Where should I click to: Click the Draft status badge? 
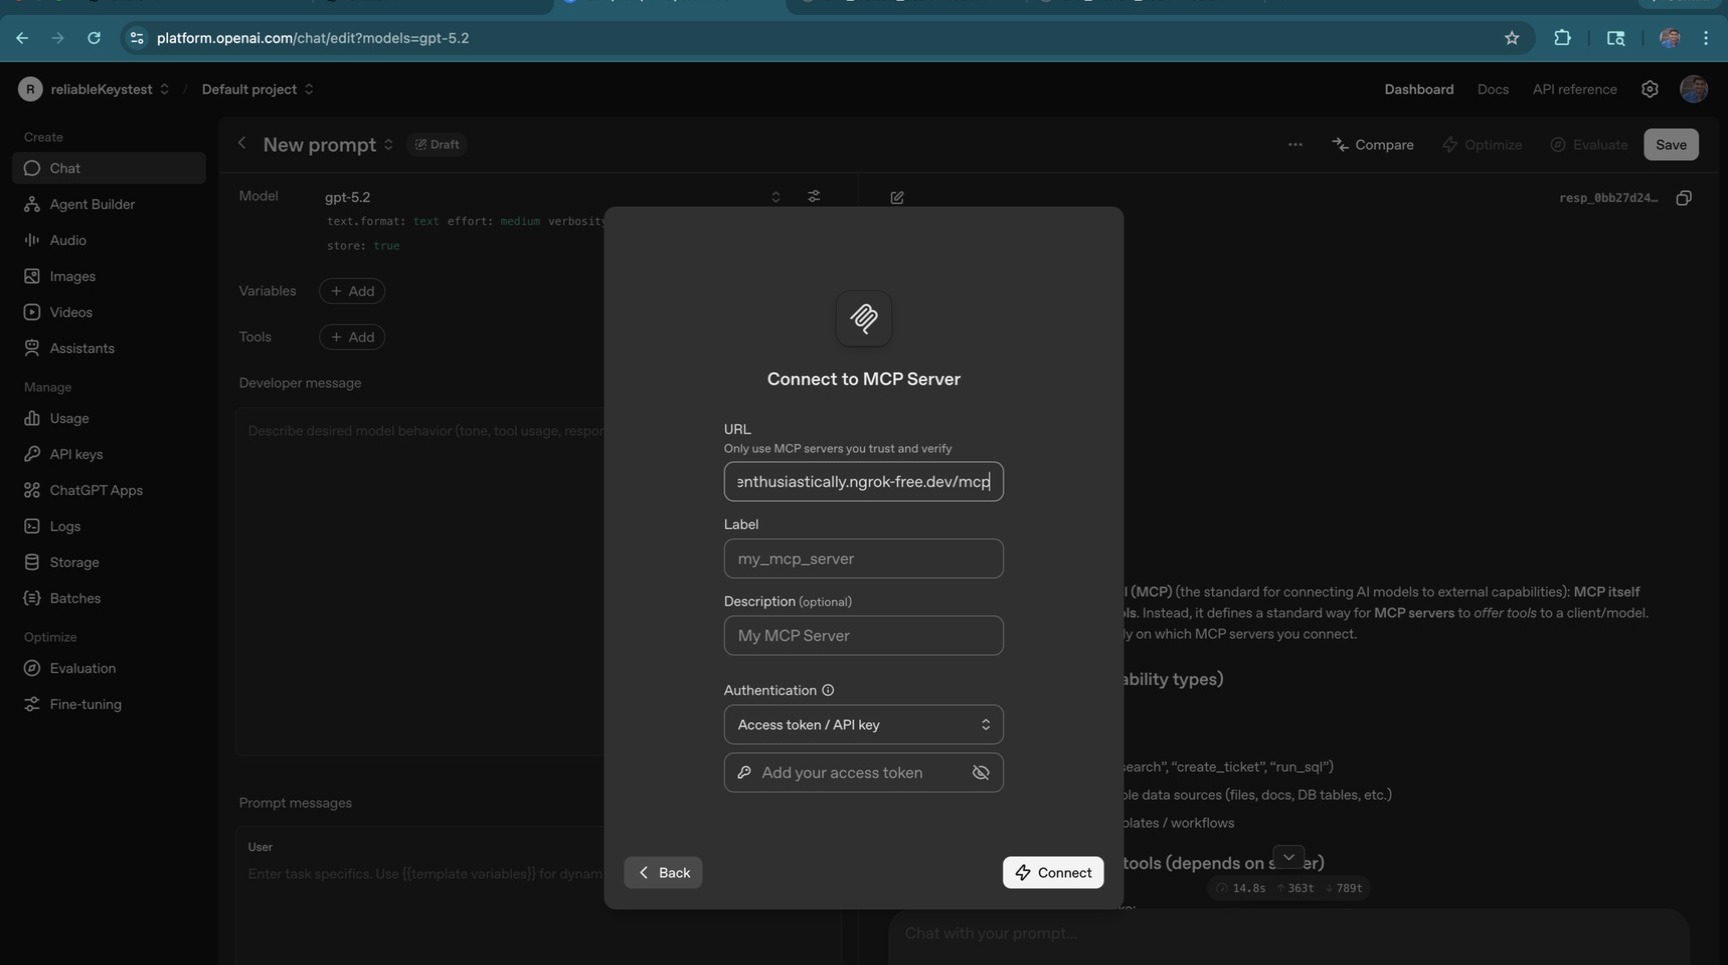(x=437, y=144)
